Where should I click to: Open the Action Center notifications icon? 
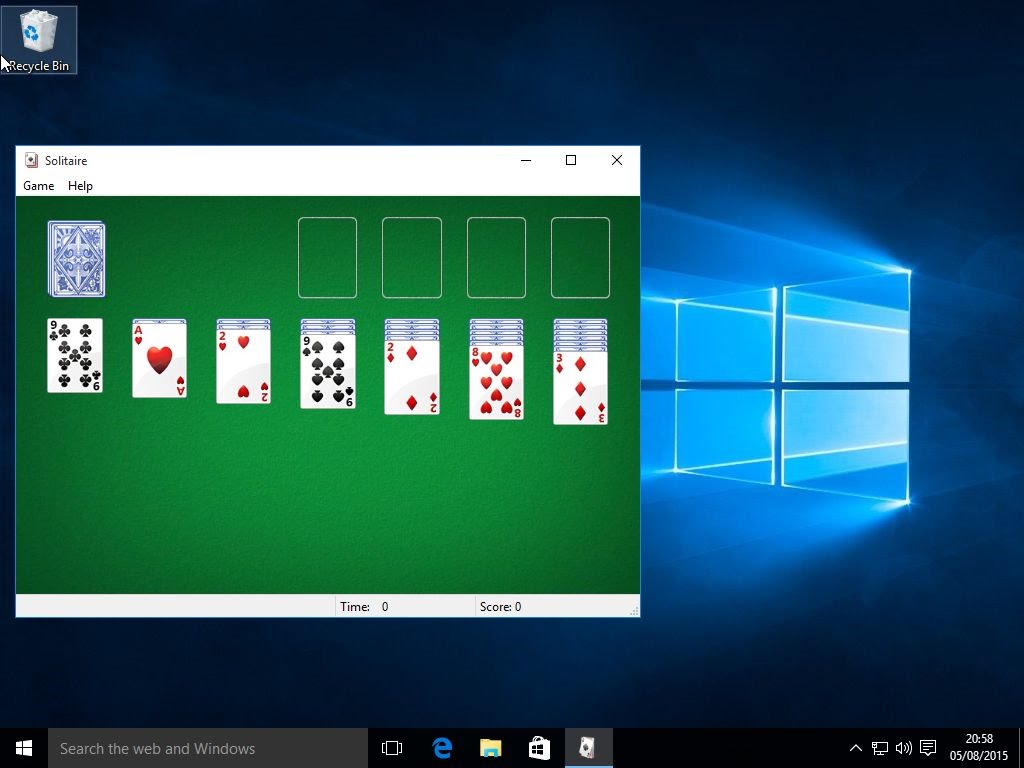[928, 748]
